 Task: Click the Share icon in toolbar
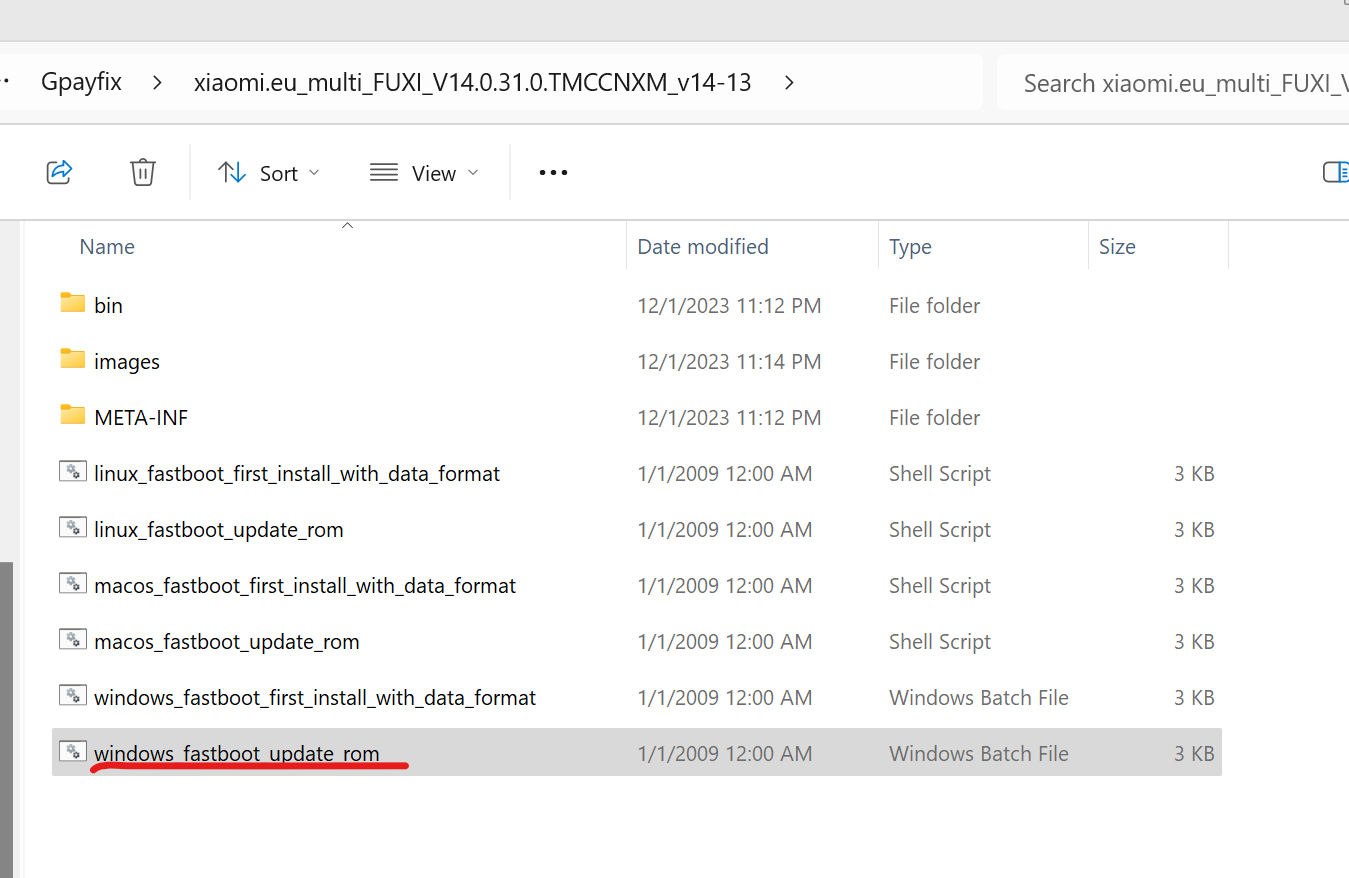[x=59, y=172]
